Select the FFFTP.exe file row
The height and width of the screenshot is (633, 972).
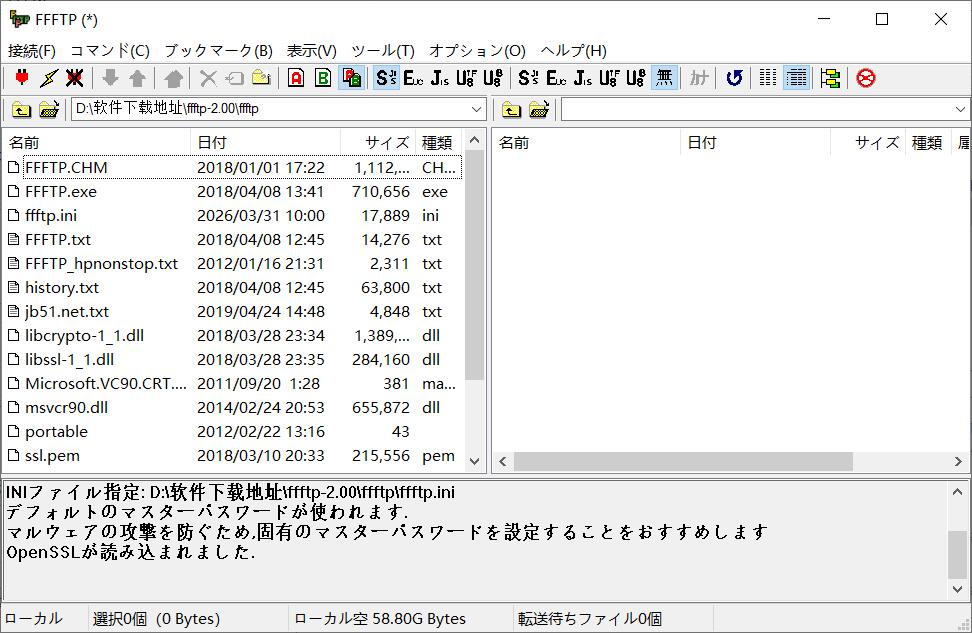coord(233,192)
